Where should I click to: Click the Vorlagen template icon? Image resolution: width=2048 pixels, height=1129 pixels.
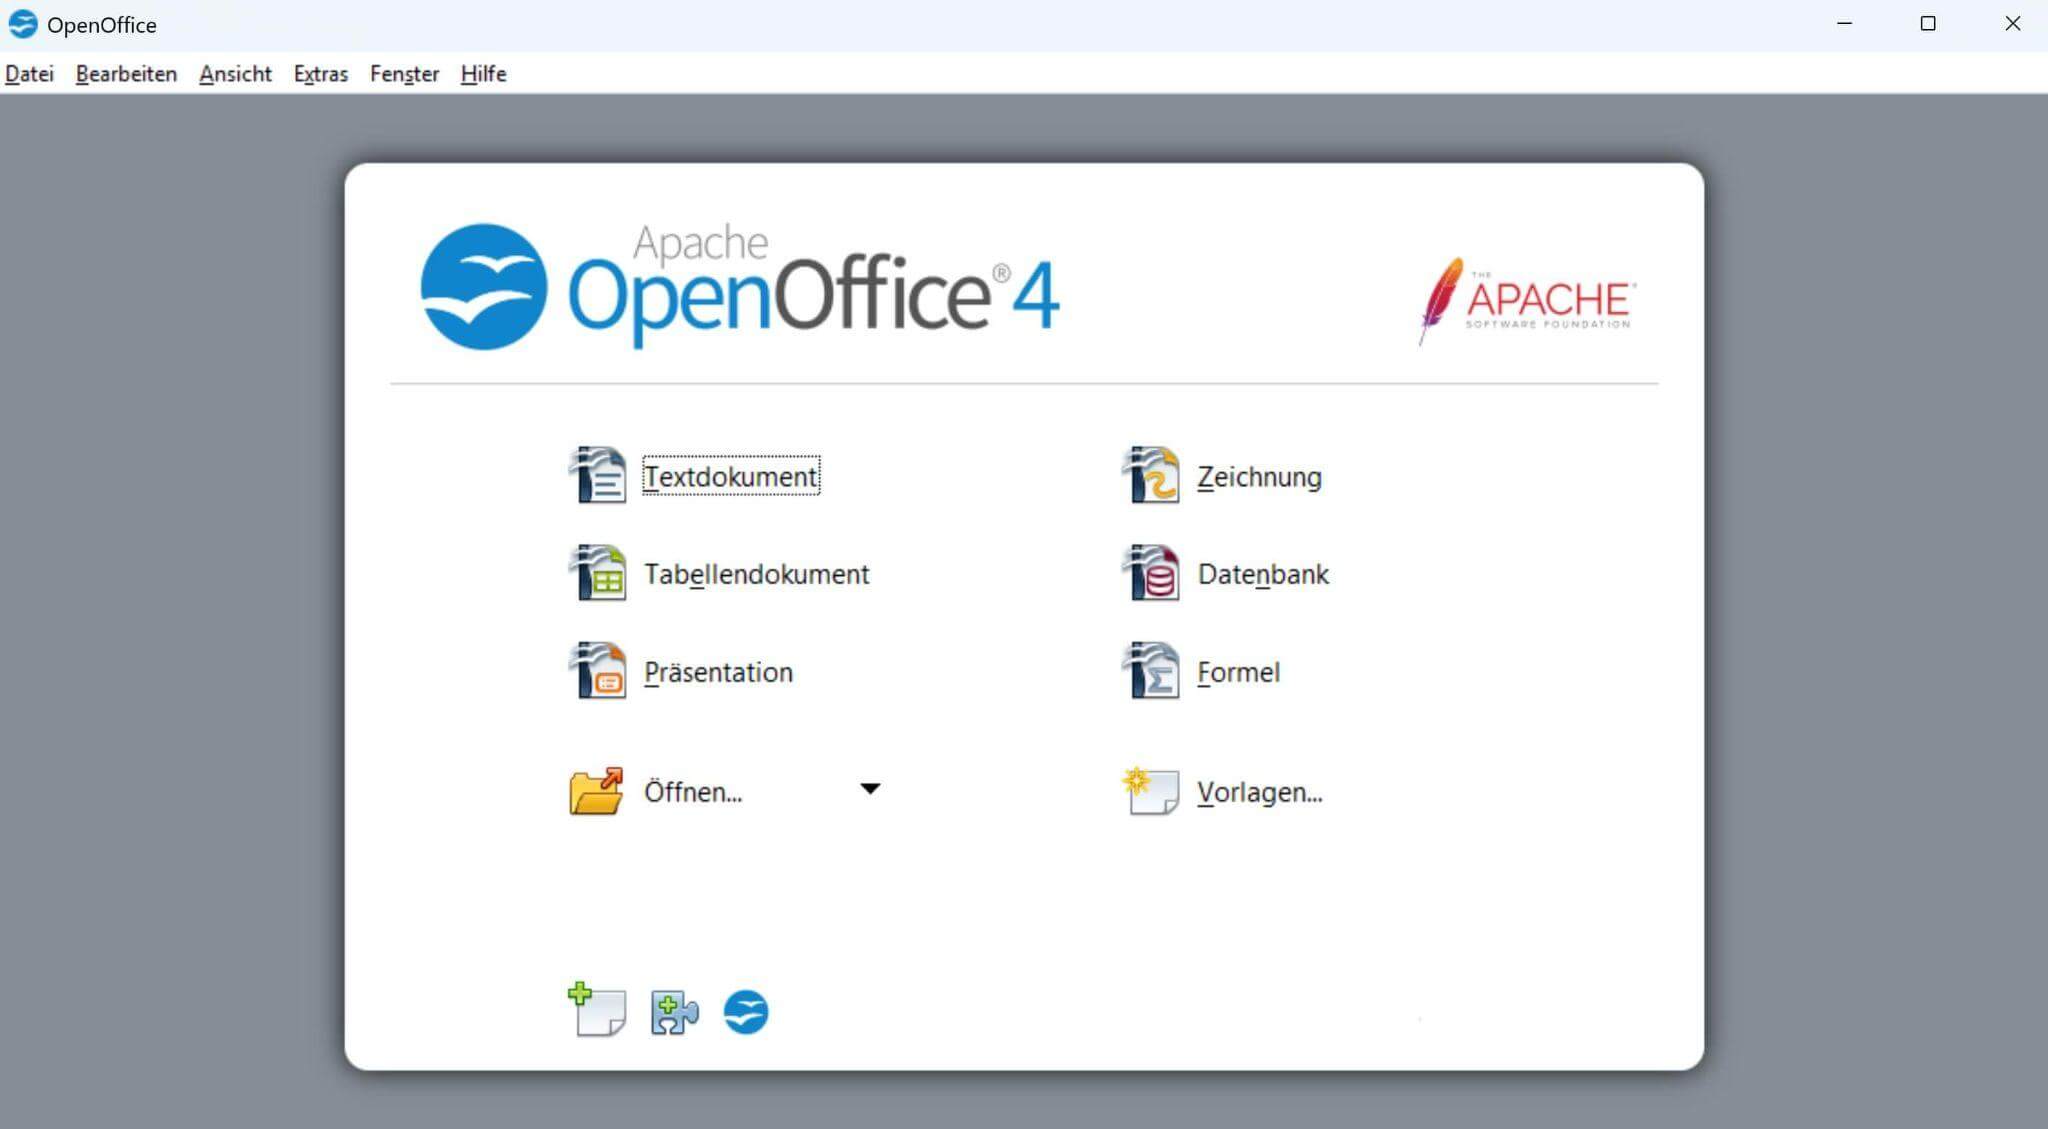point(1151,791)
